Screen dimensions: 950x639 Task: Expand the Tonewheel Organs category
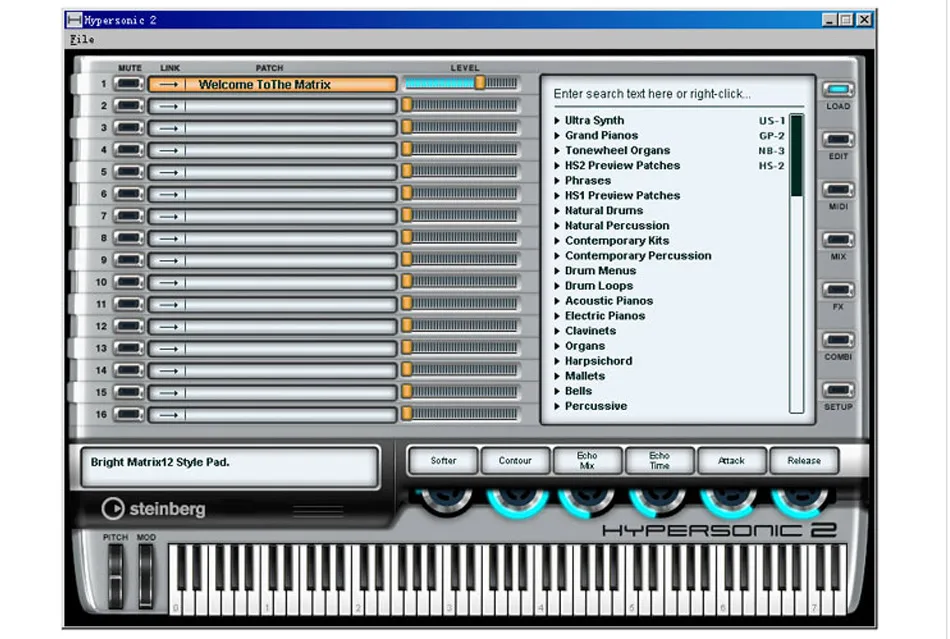point(557,151)
